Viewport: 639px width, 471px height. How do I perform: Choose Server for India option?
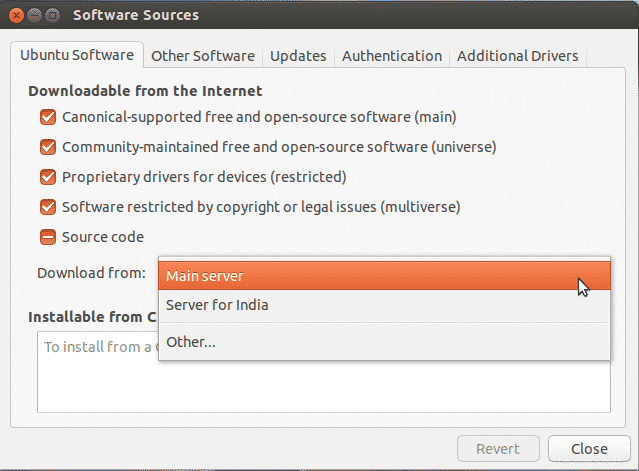click(x=384, y=305)
